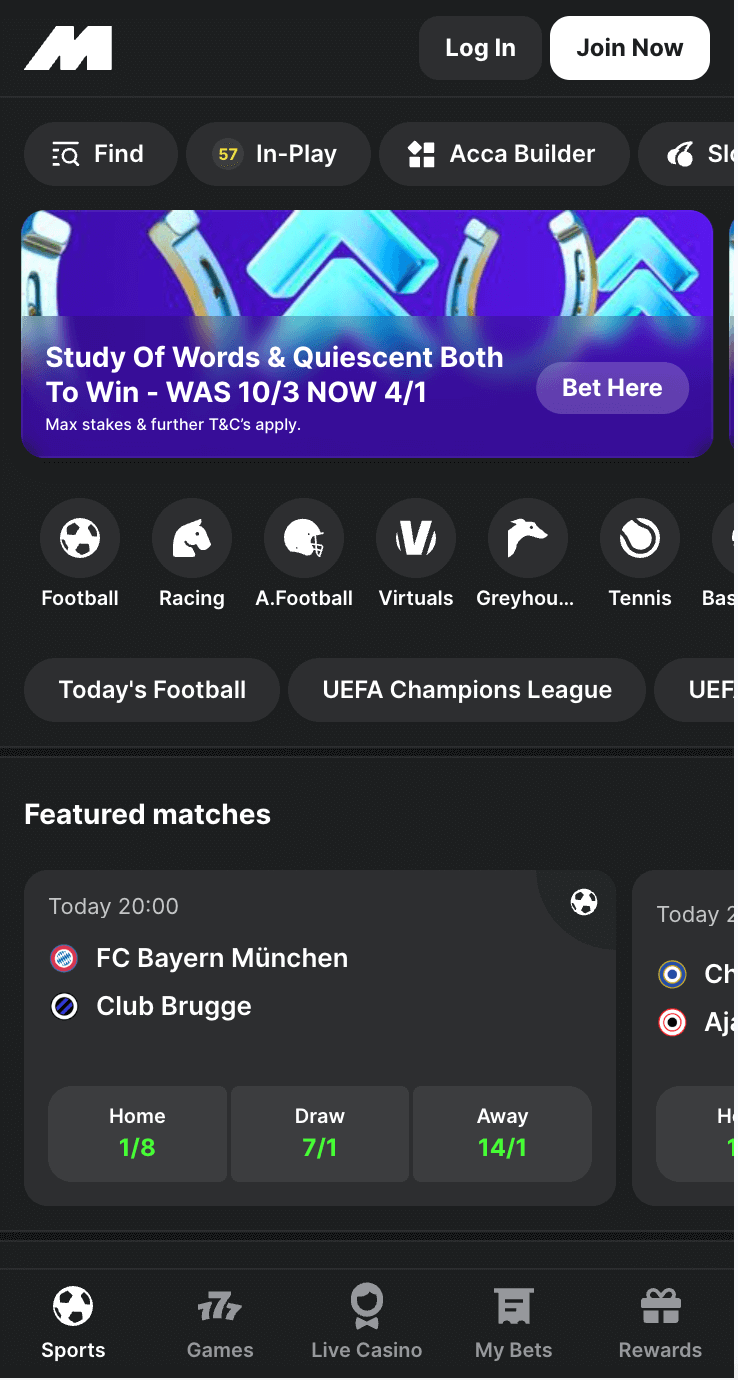Open the Football sport icon
Viewport: 738px width, 1380px height.
point(80,540)
